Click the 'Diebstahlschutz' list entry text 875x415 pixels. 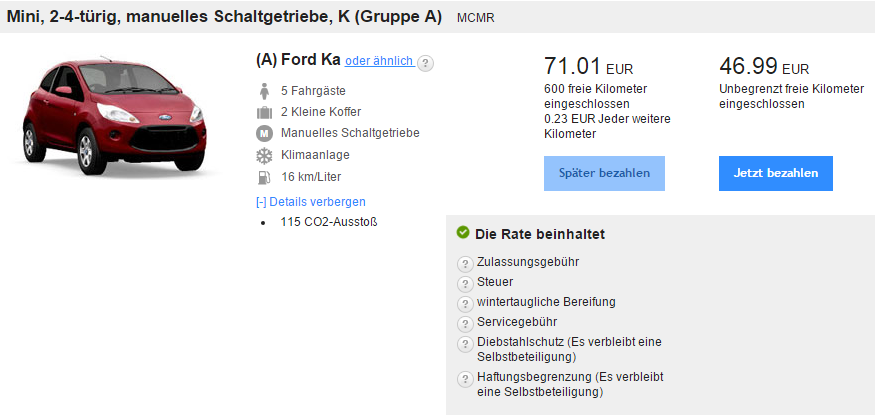pyautogui.click(x=569, y=349)
